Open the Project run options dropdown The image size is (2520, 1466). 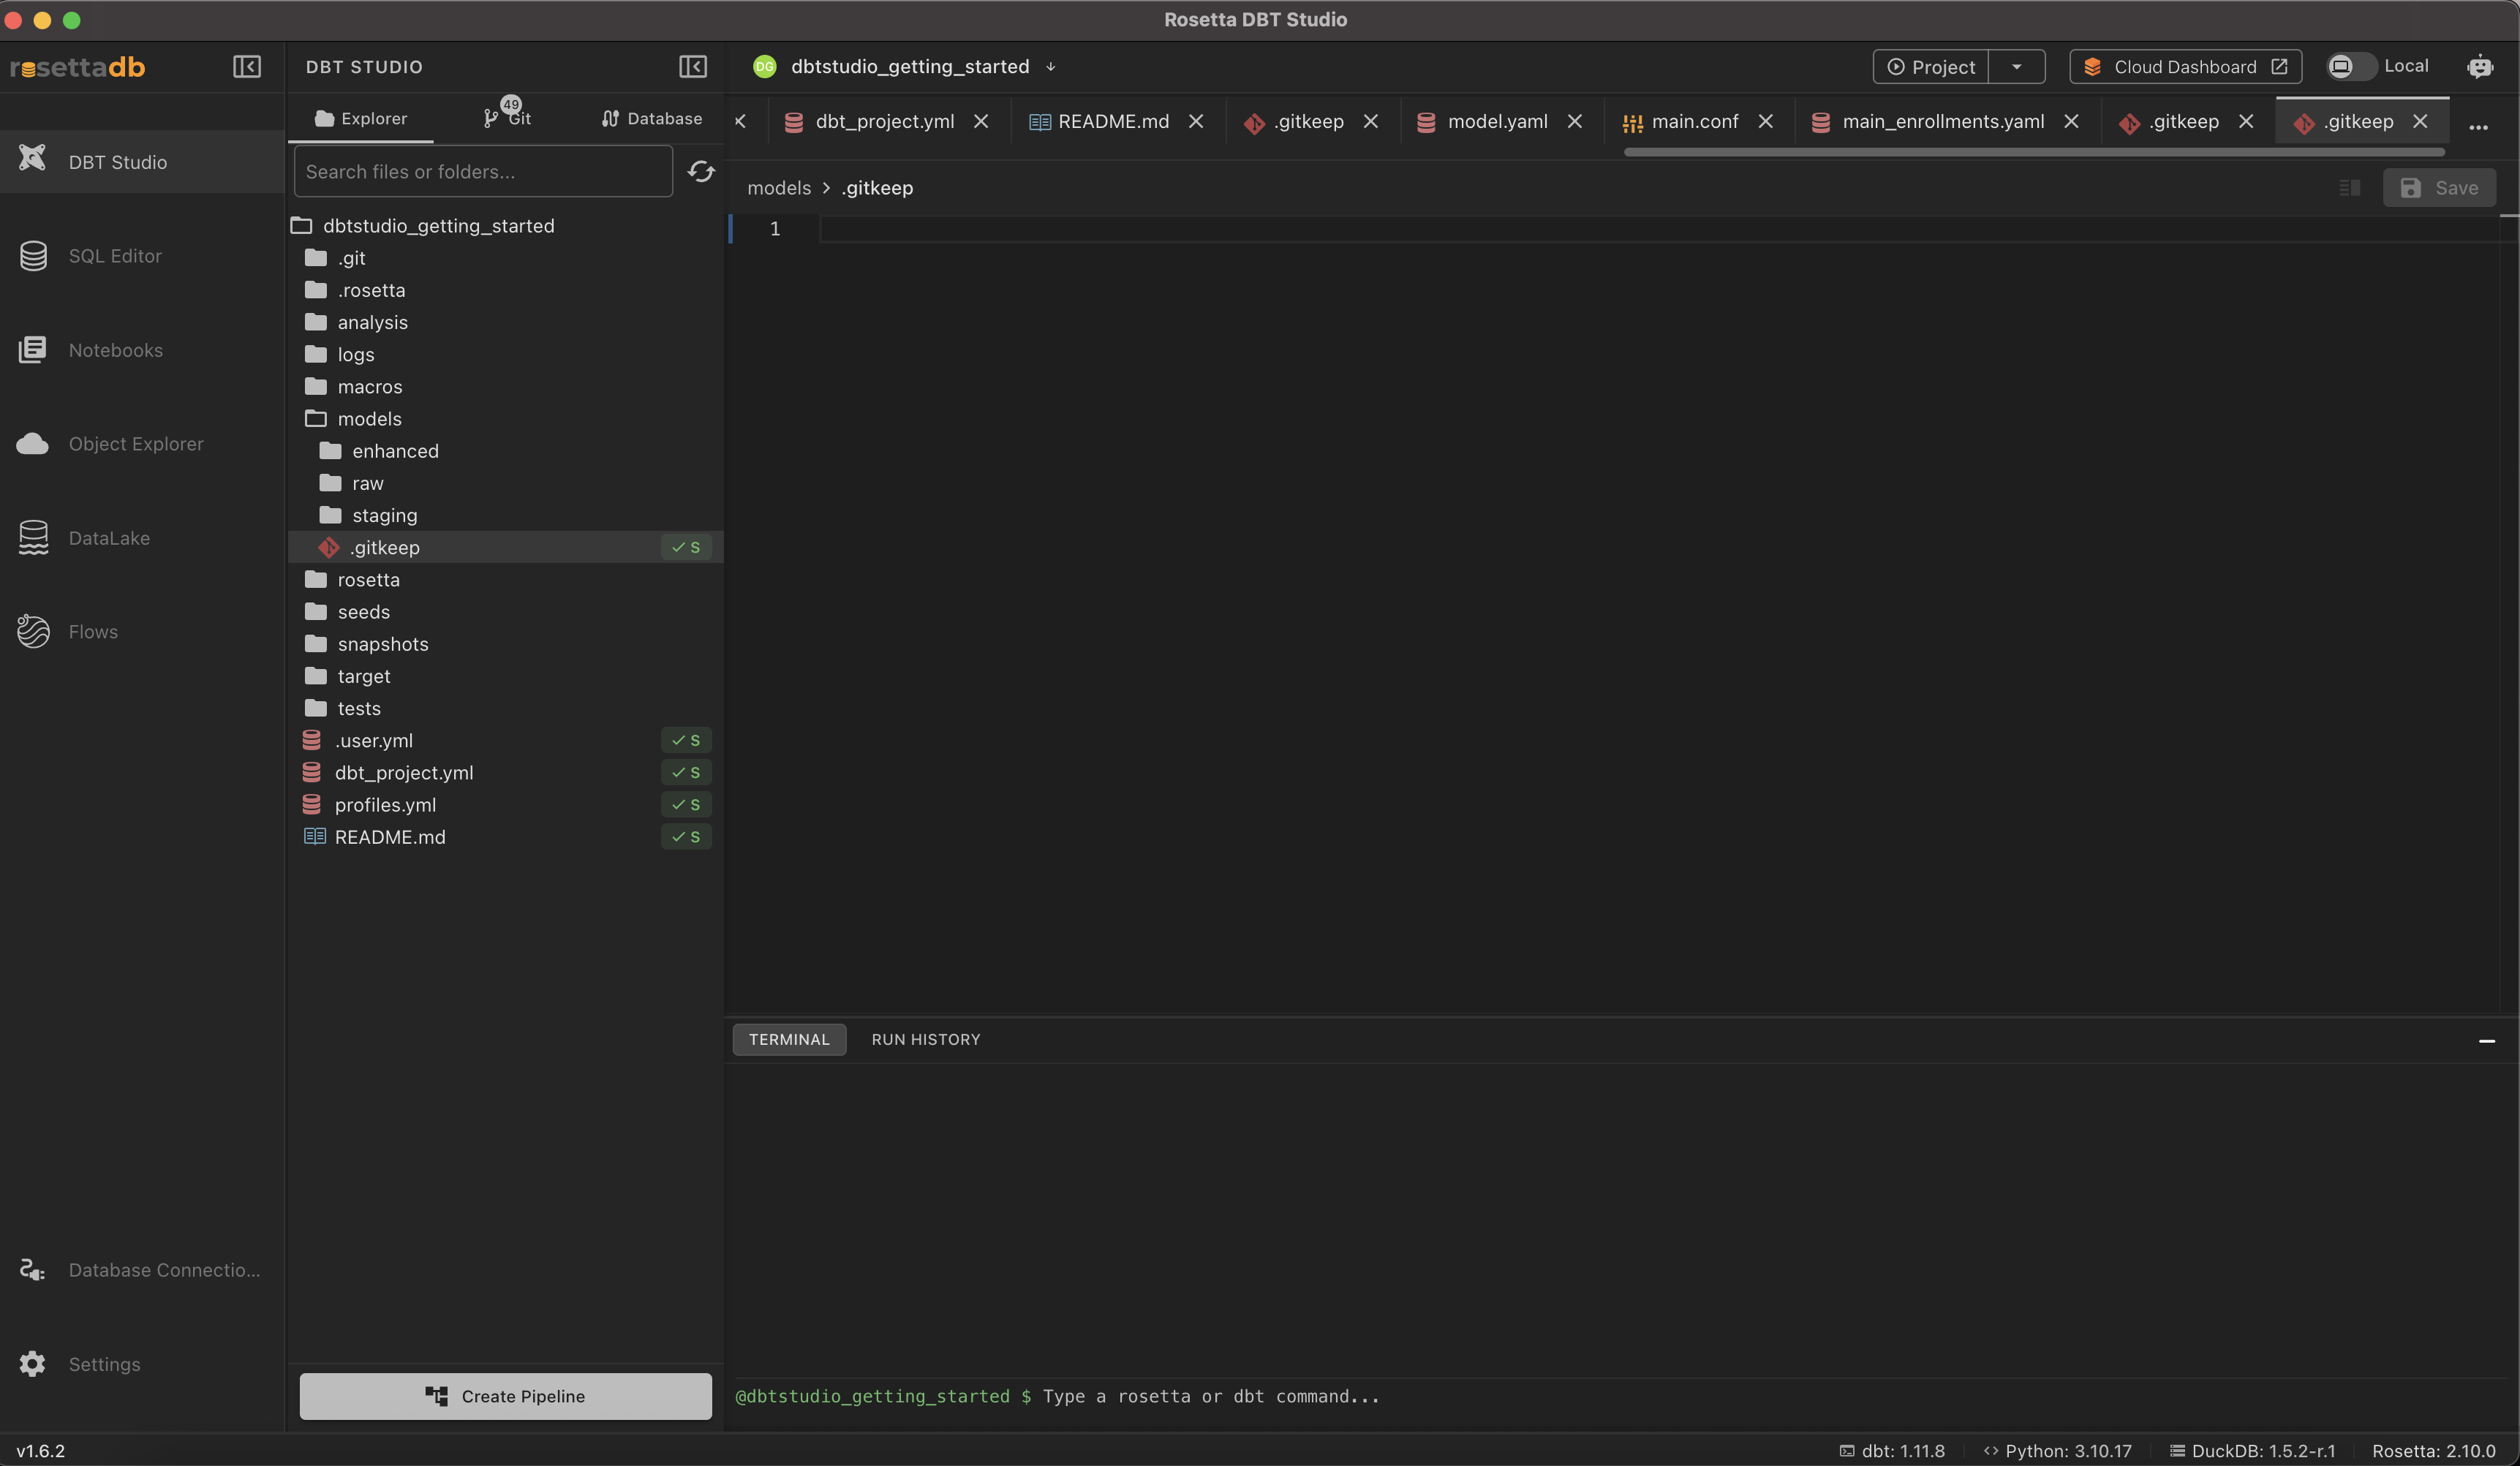coord(2017,67)
